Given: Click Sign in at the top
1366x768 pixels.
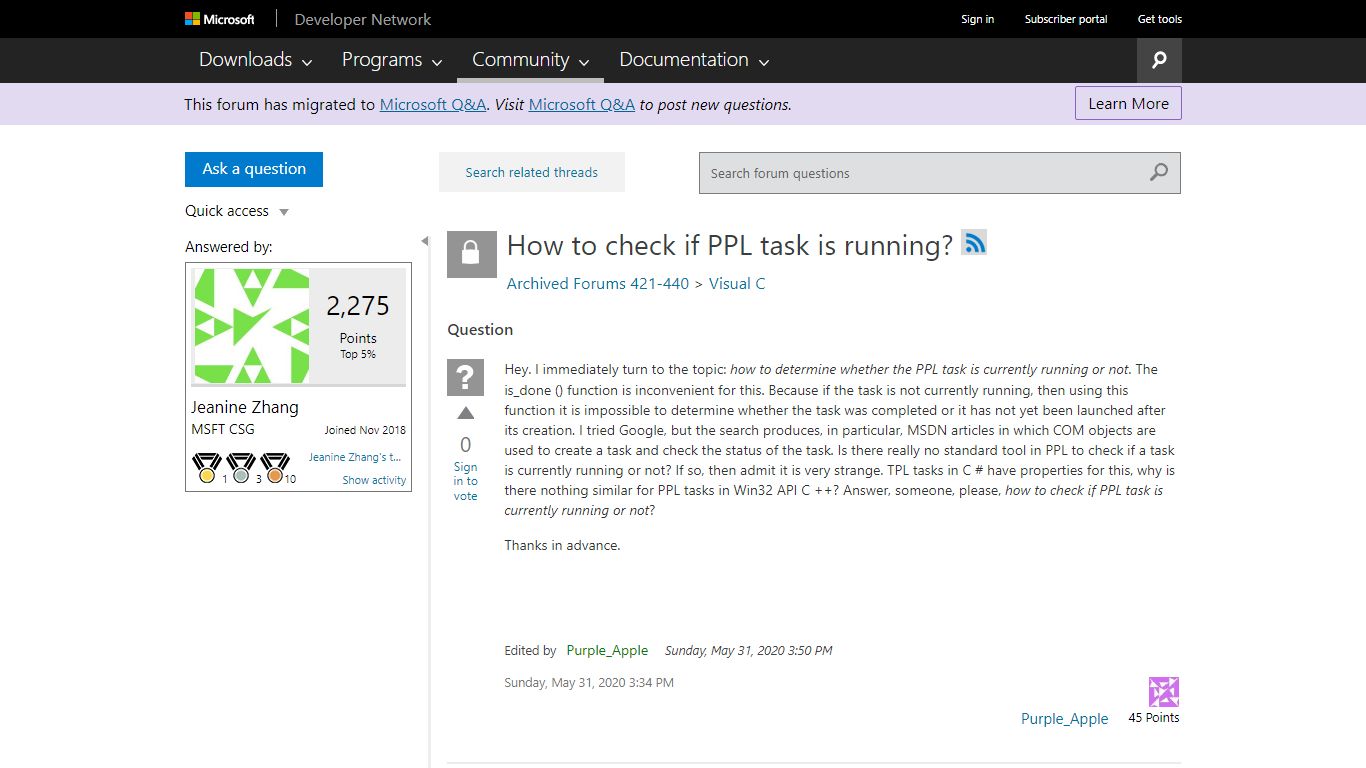Looking at the screenshot, I should [x=977, y=19].
